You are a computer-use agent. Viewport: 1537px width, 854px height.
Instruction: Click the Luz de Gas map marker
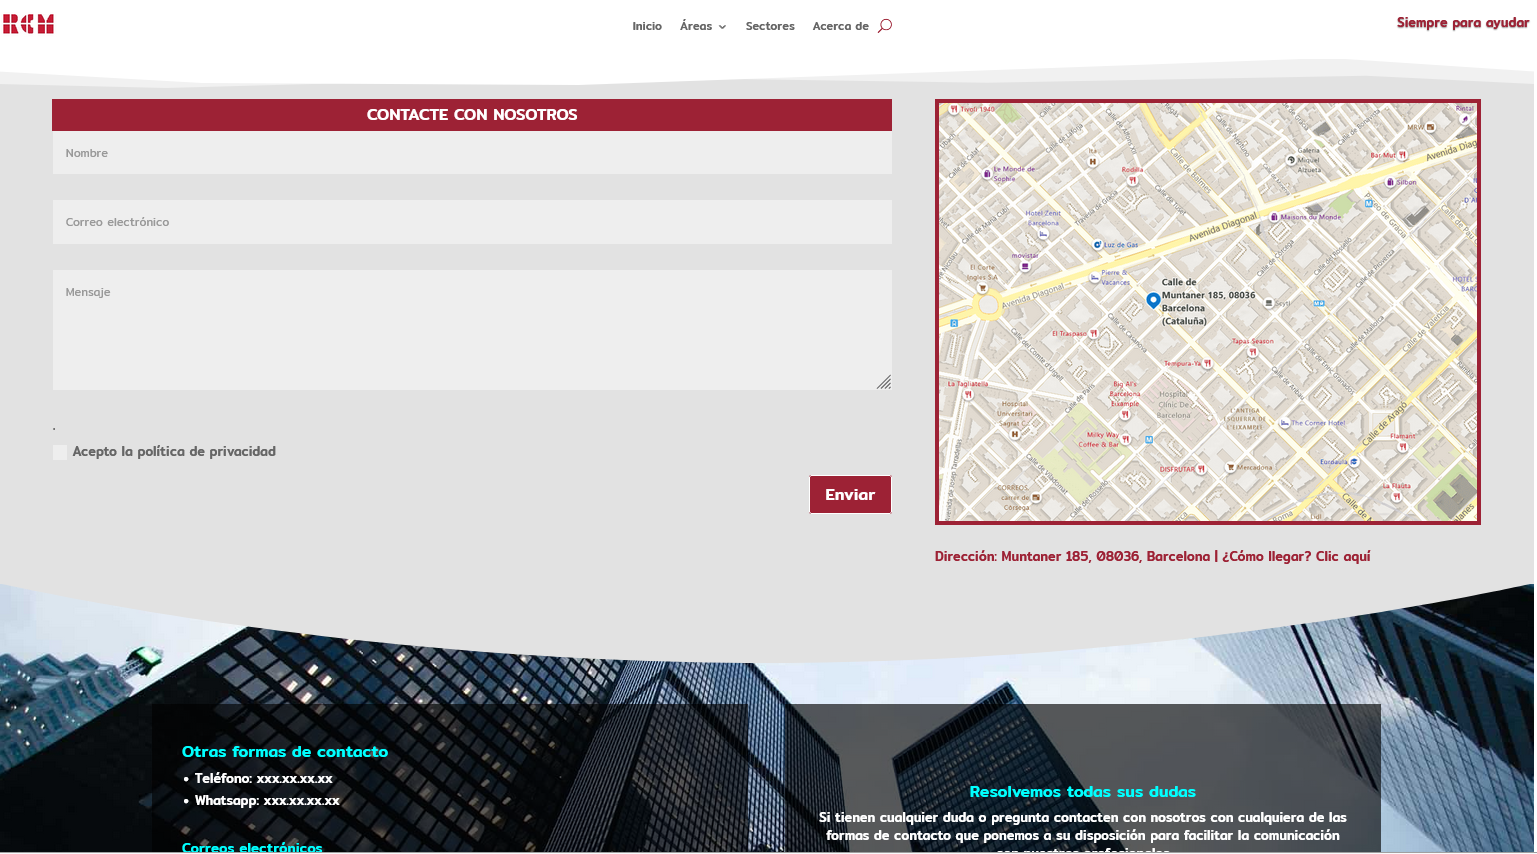tap(1097, 245)
